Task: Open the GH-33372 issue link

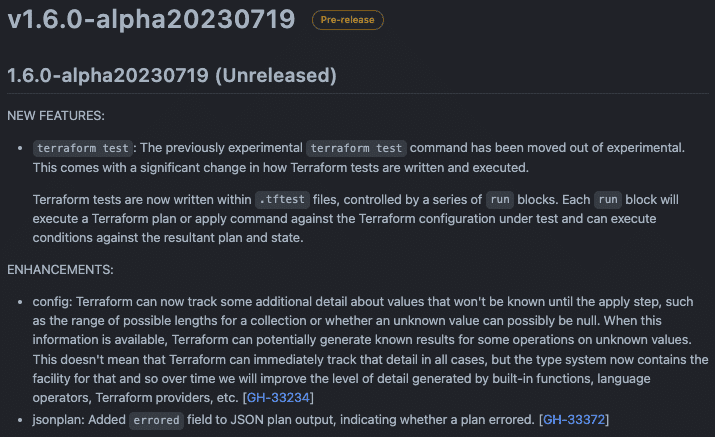Action: (x=575, y=419)
